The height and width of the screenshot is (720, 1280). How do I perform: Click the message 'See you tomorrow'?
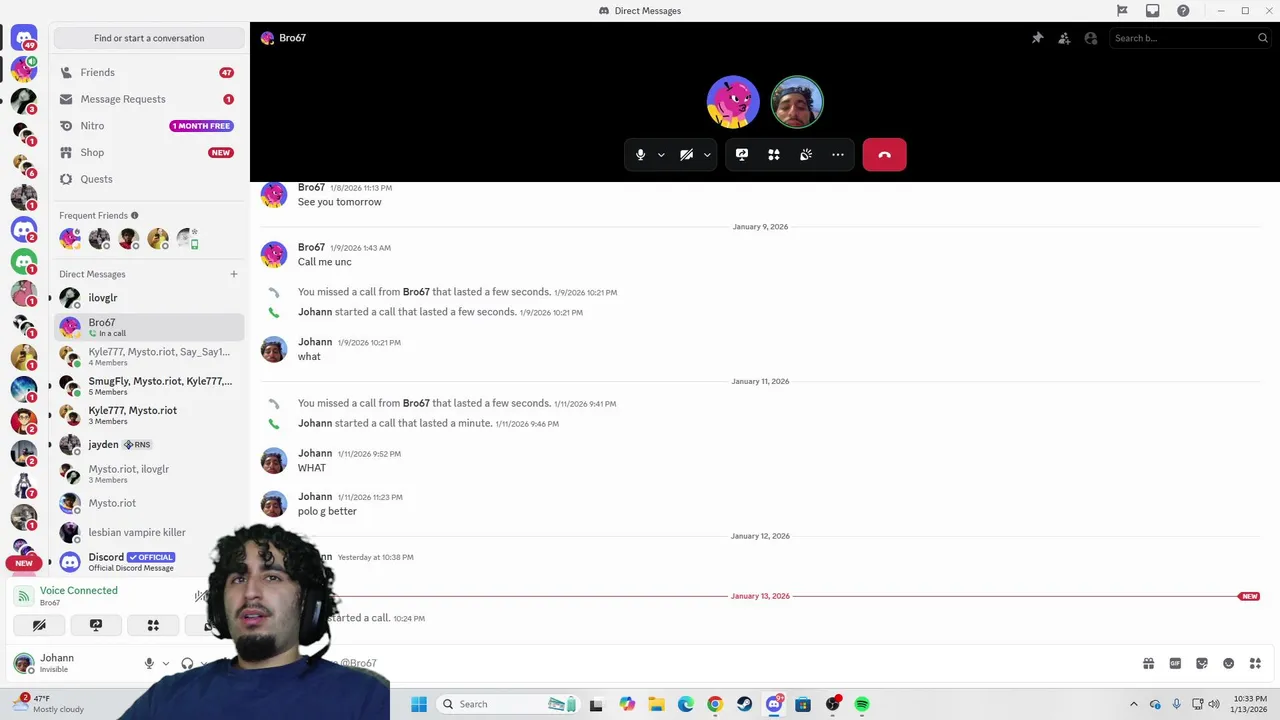[340, 202]
